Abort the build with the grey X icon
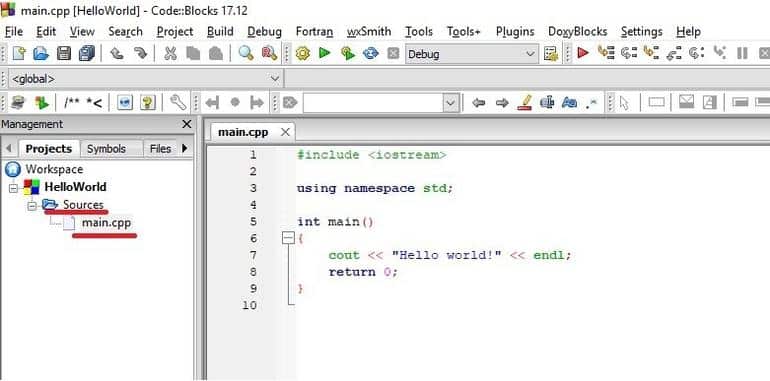 tap(393, 53)
